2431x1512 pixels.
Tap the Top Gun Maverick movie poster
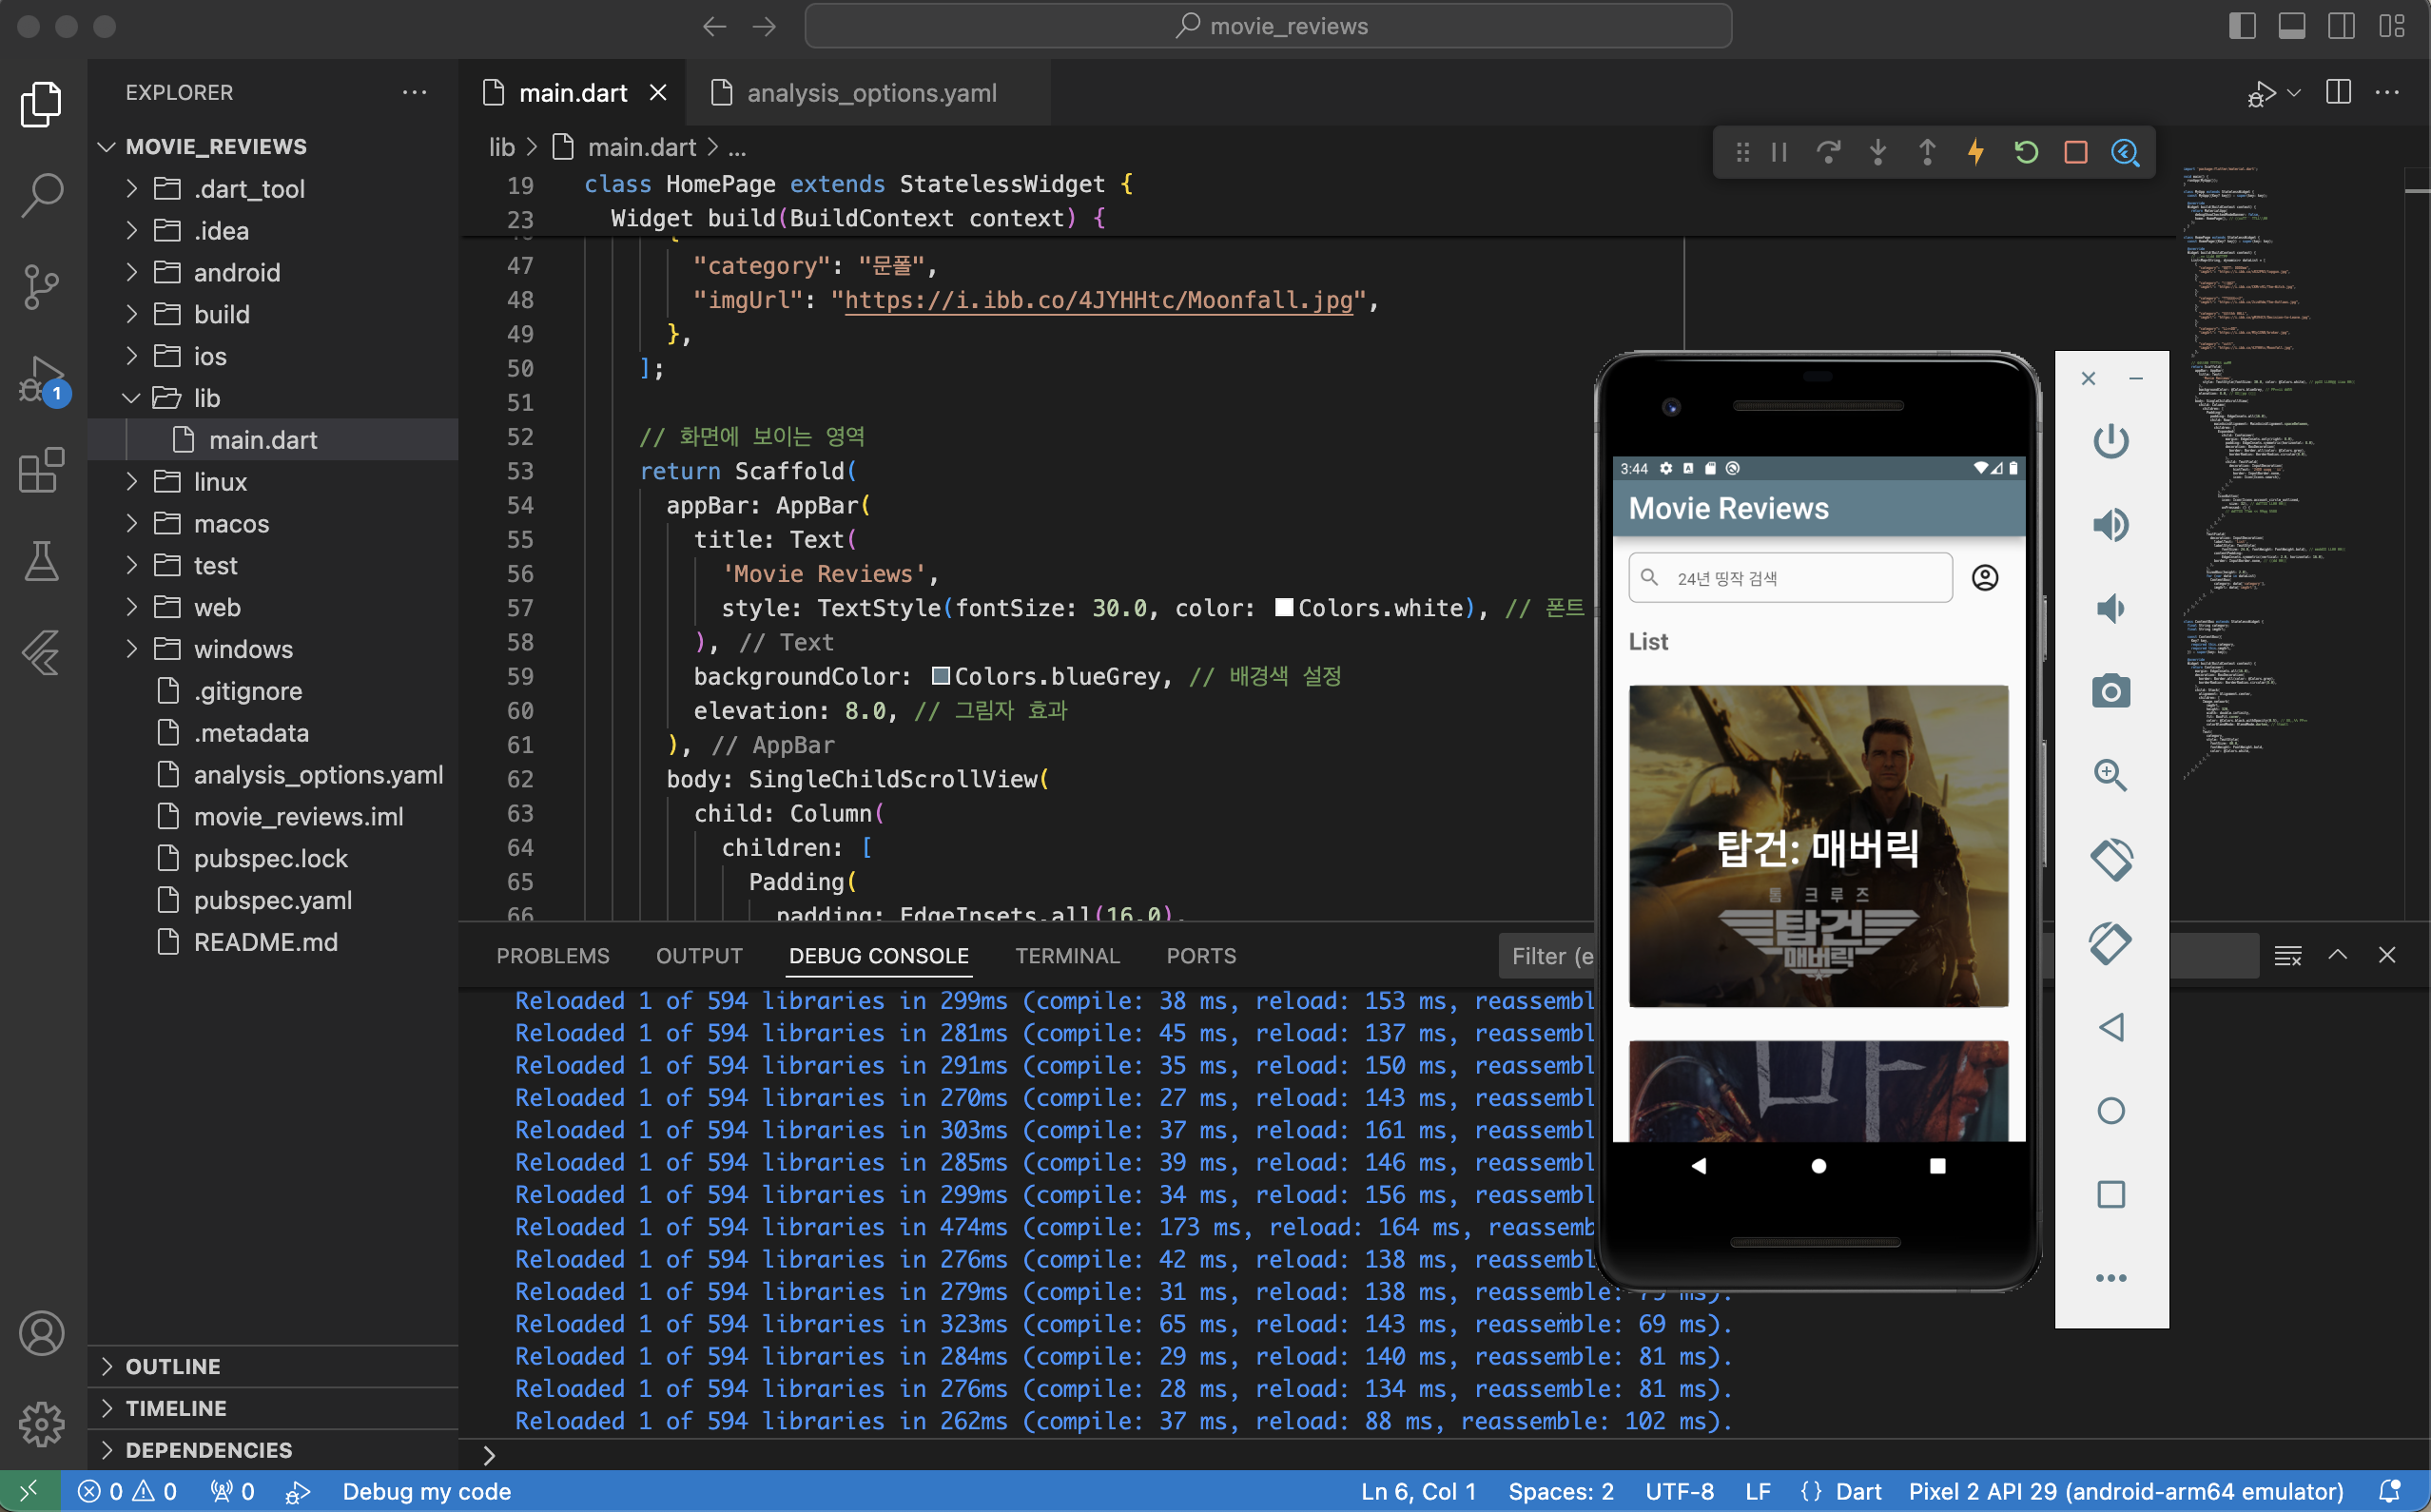point(1818,845)
